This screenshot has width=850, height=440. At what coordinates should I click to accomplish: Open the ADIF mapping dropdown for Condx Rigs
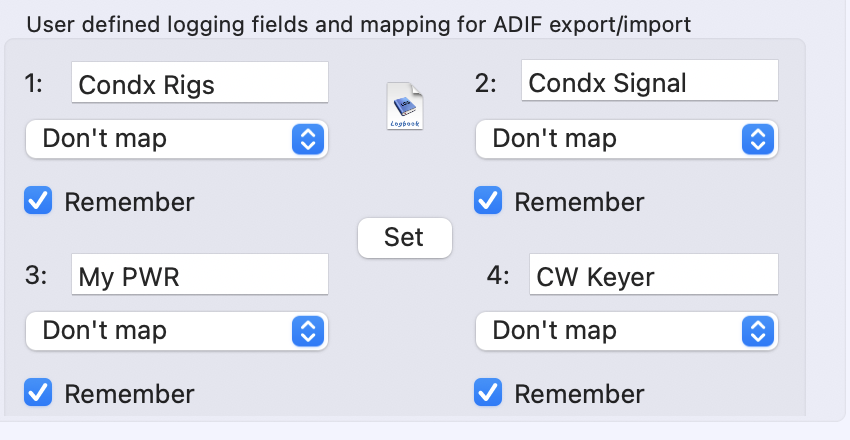pos(176,139)
